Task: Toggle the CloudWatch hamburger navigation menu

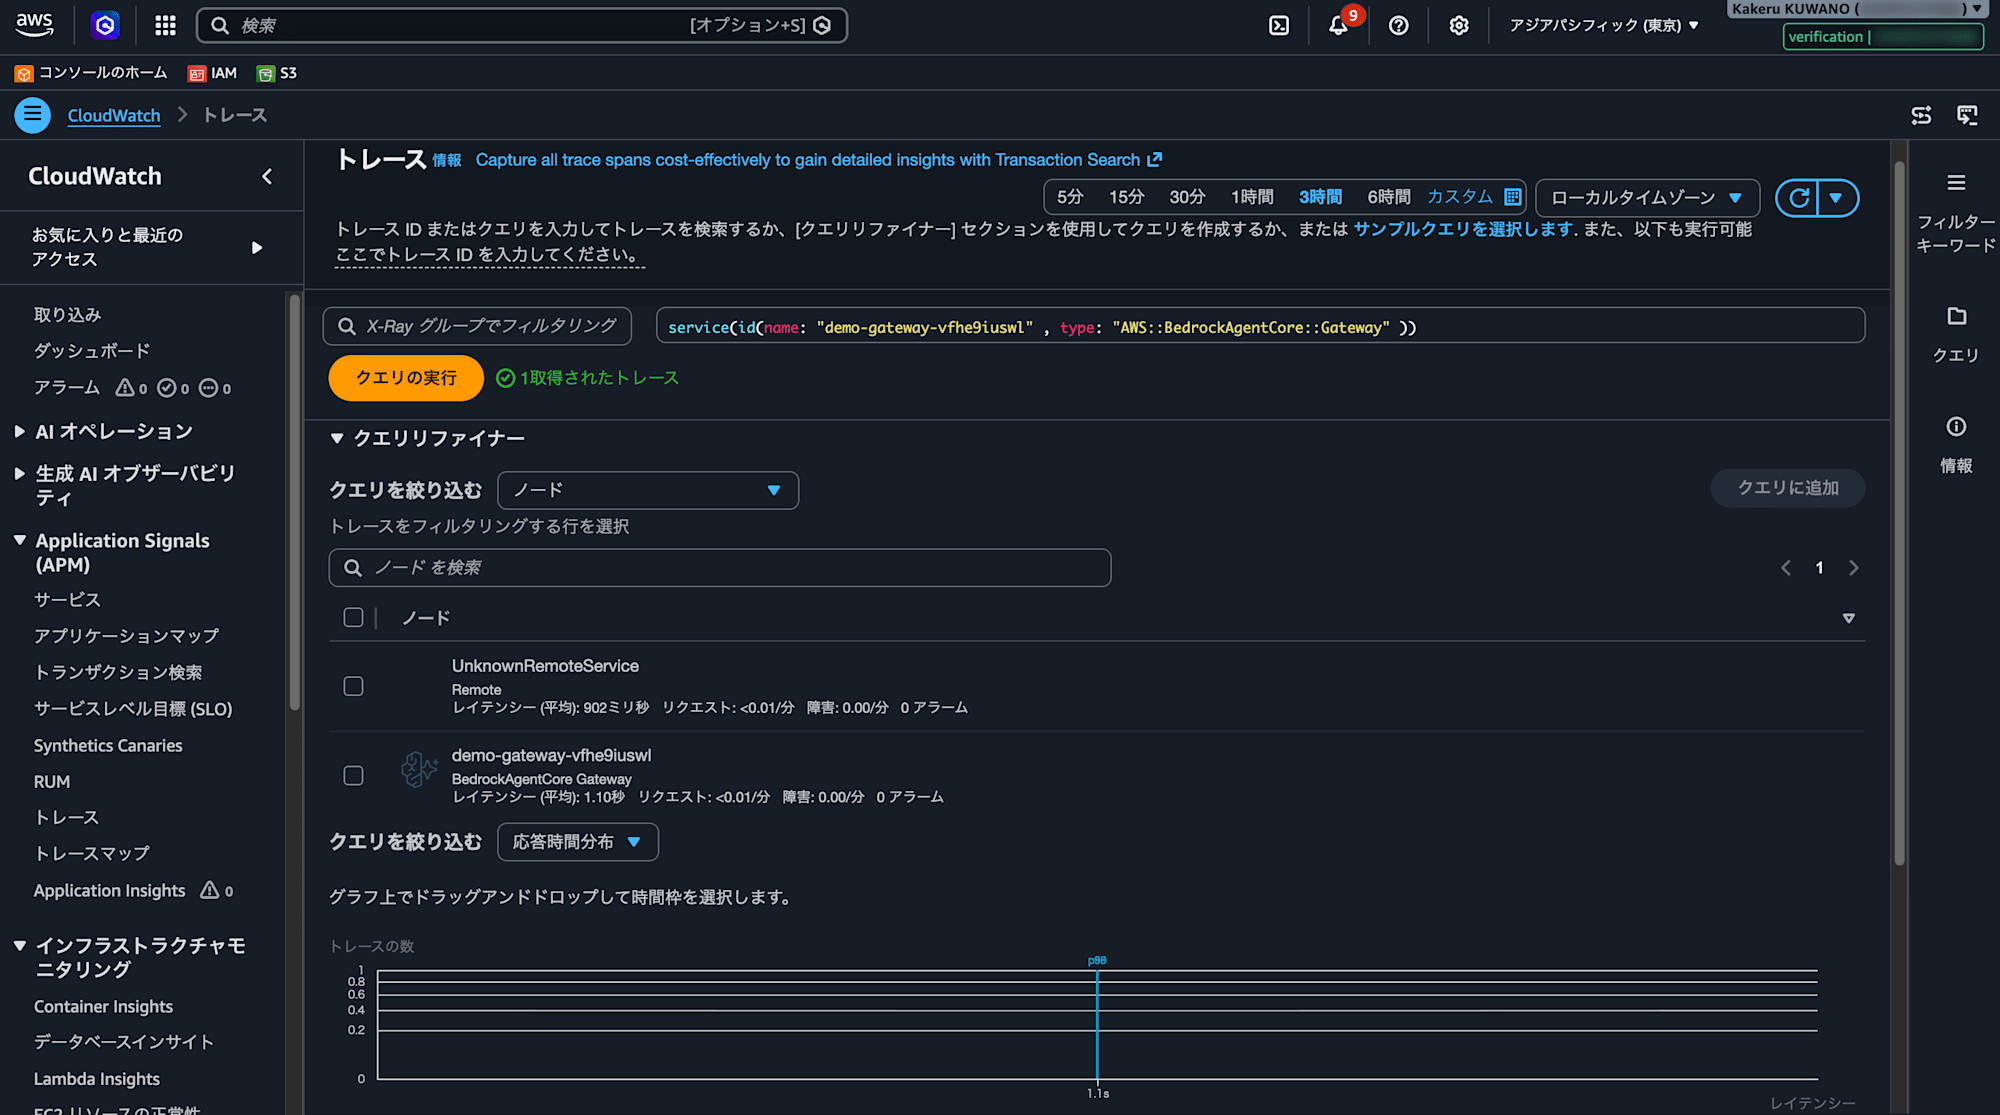Action: tap(33, 115)
